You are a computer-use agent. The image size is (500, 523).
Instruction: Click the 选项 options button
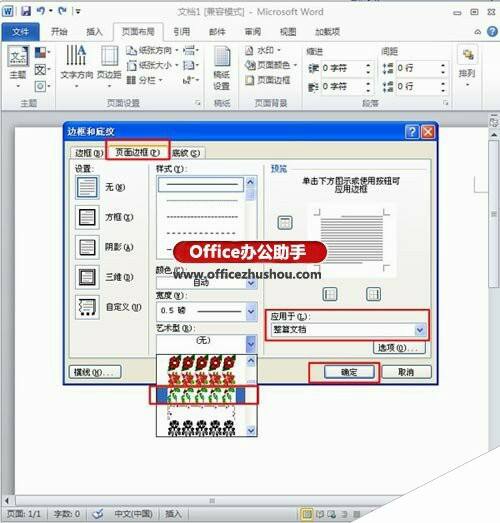399,348
